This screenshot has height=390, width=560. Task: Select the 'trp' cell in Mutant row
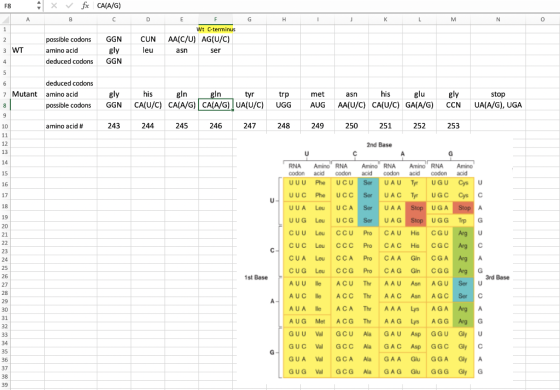click(284, 94)
